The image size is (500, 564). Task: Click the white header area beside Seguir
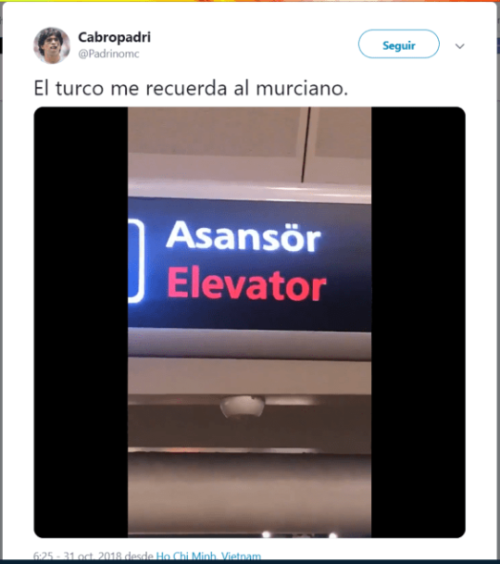[252, 45]
